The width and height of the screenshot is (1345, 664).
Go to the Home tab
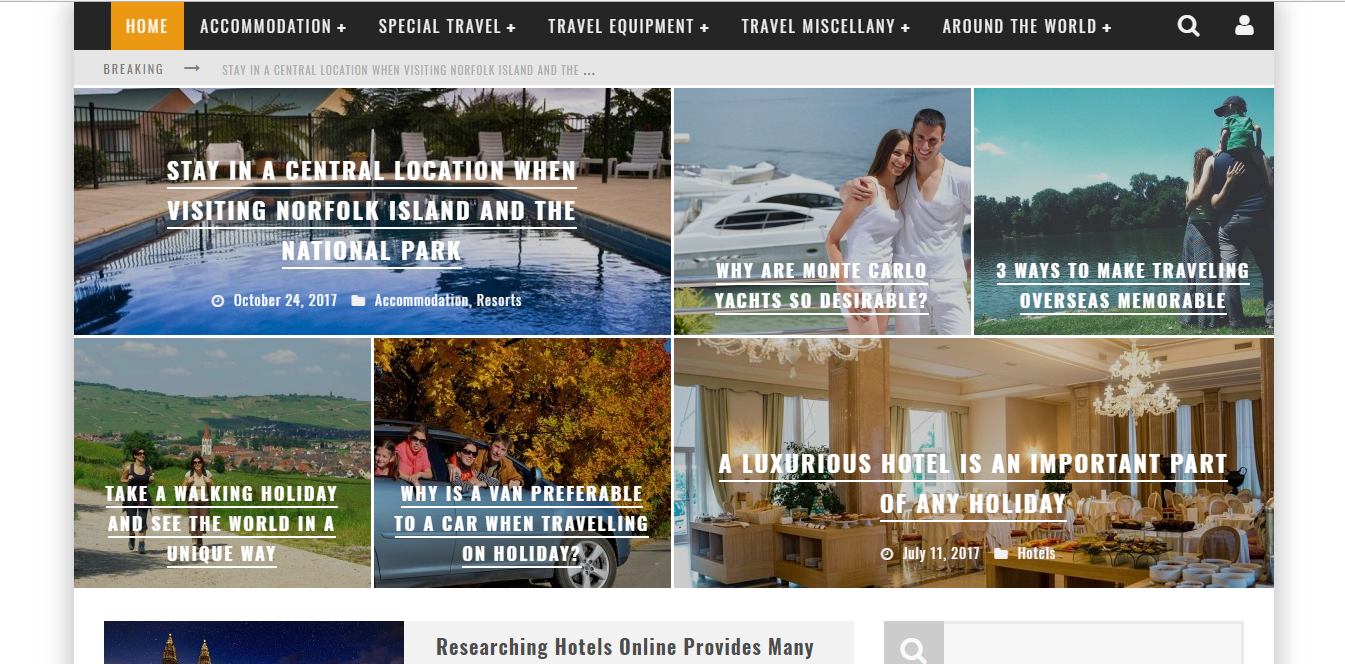(x=147, y=26)
